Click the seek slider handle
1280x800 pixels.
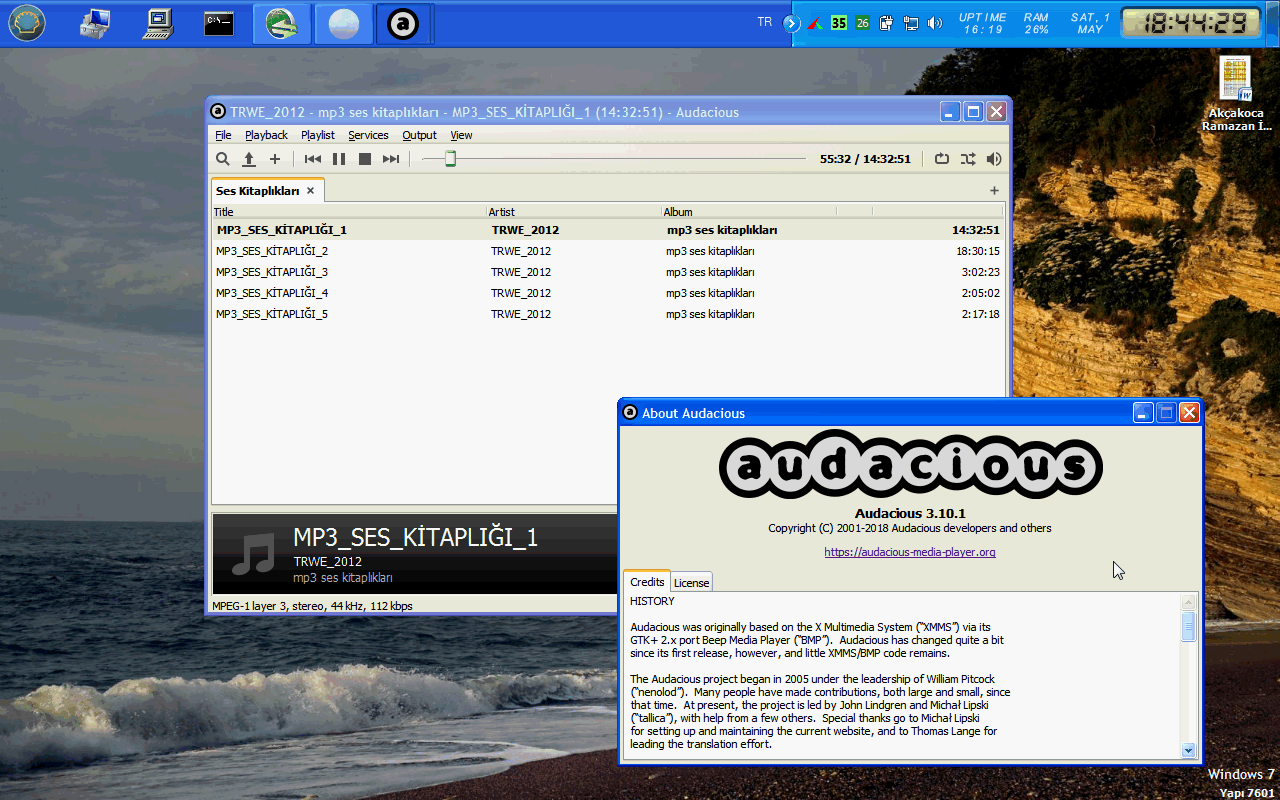click(x=450, y=158)
